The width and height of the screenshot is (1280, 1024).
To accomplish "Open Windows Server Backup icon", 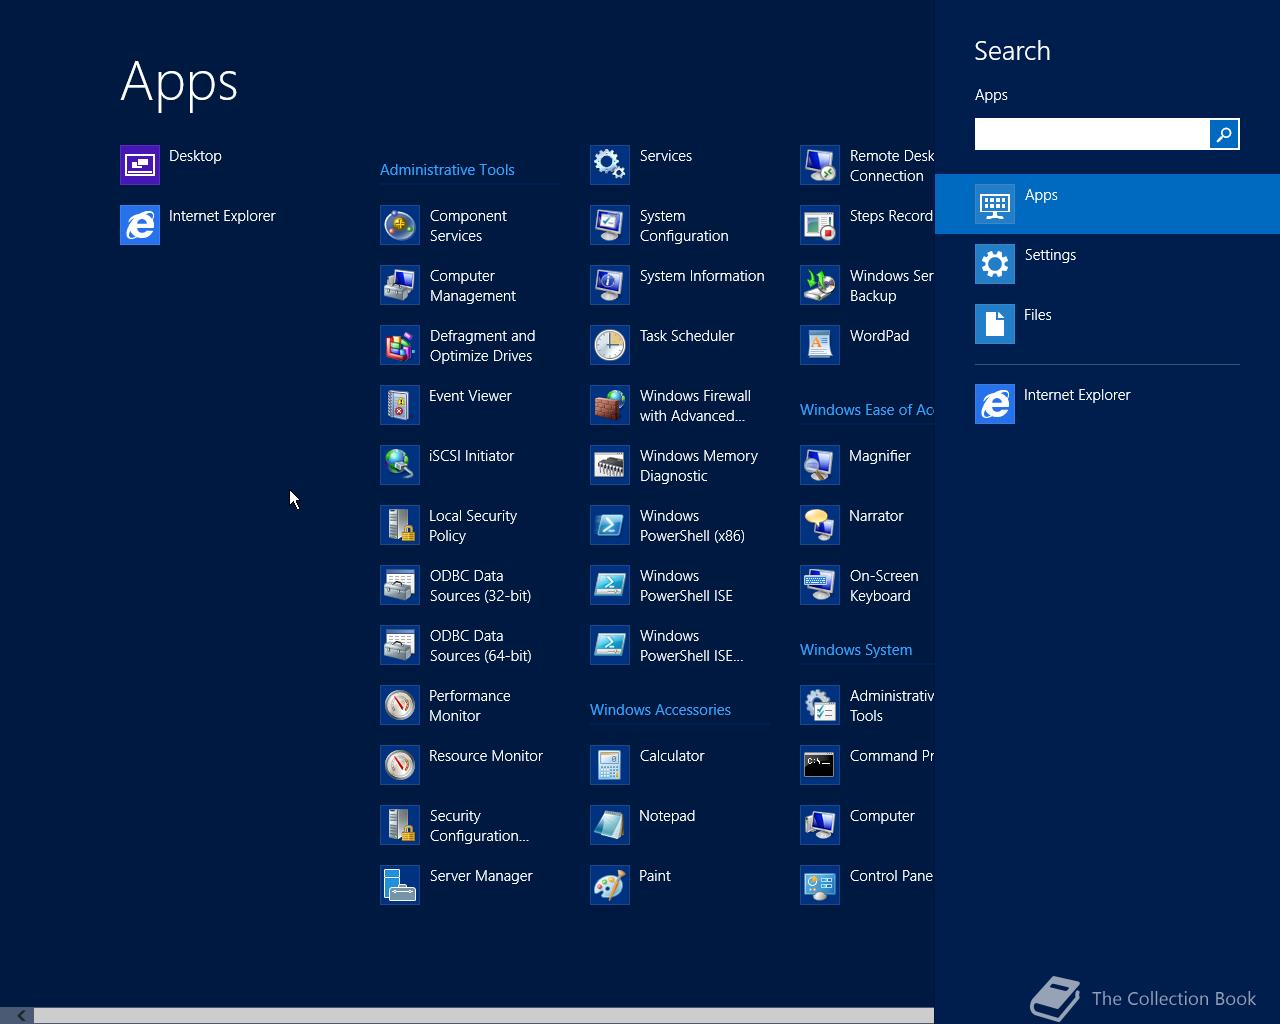I will [820, 285].
